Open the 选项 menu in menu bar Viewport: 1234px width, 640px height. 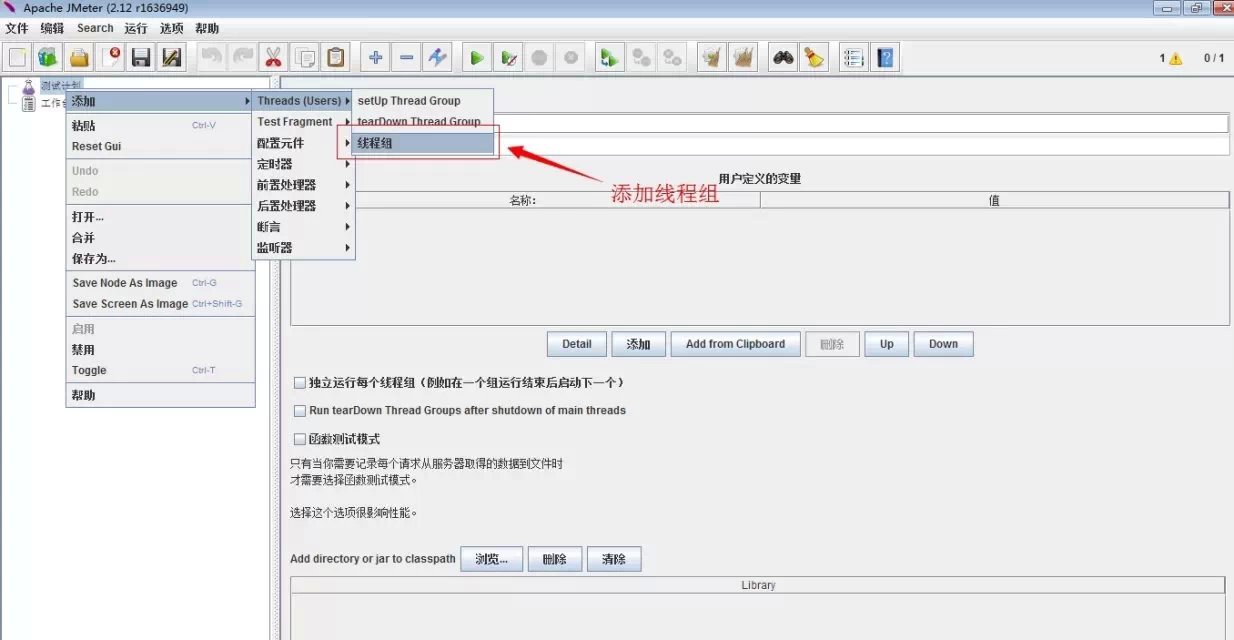[172, 28]
